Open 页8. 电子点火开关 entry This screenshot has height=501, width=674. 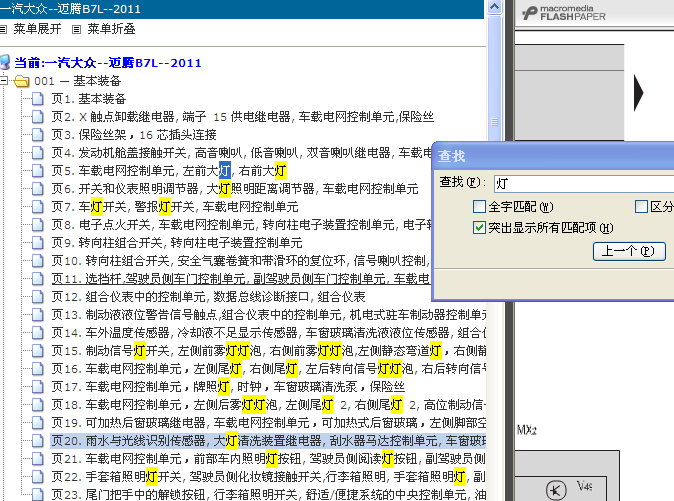(241, 225)
